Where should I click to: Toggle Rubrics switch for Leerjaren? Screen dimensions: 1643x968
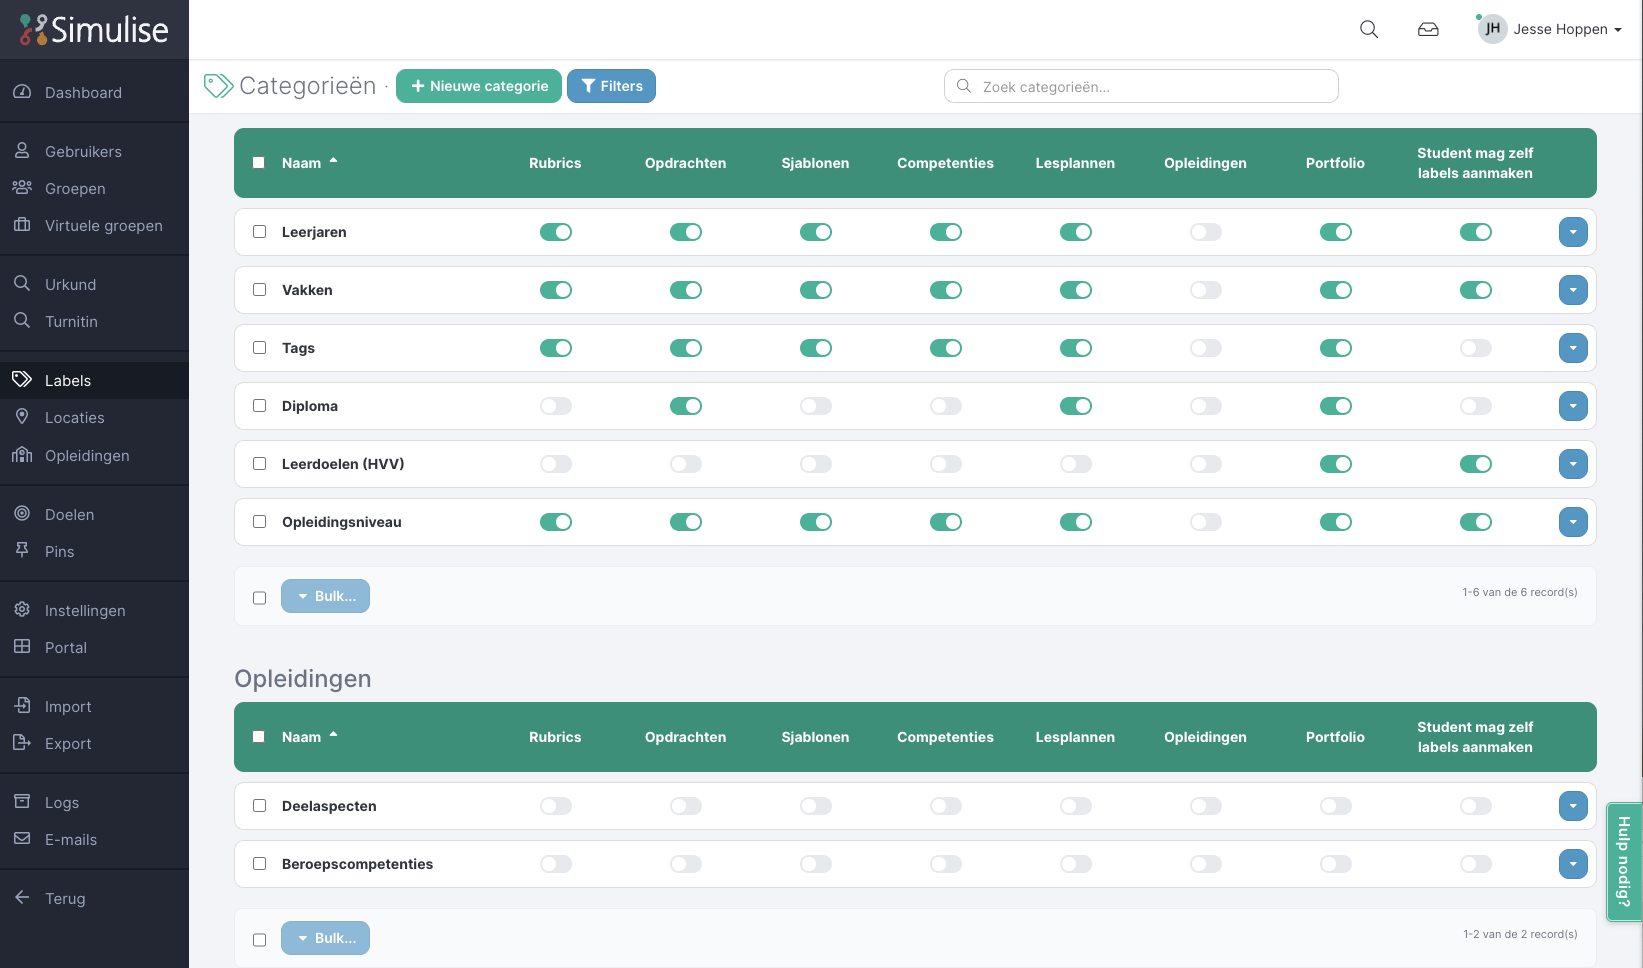(556, 232)
